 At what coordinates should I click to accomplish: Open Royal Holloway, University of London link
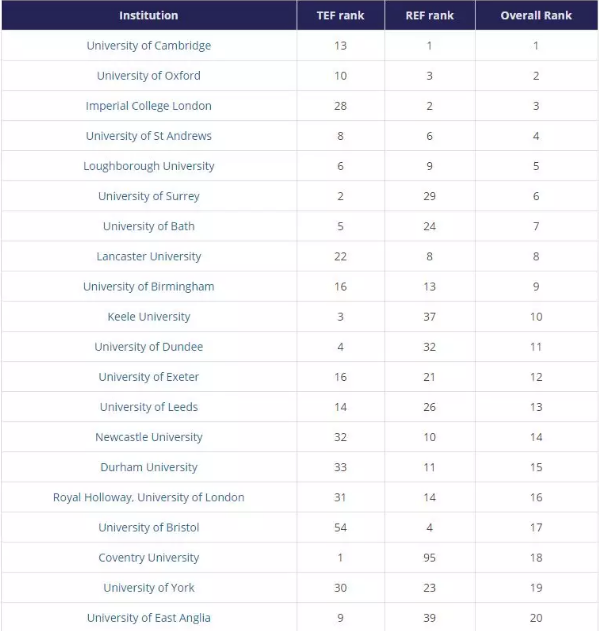click(149, 497)
